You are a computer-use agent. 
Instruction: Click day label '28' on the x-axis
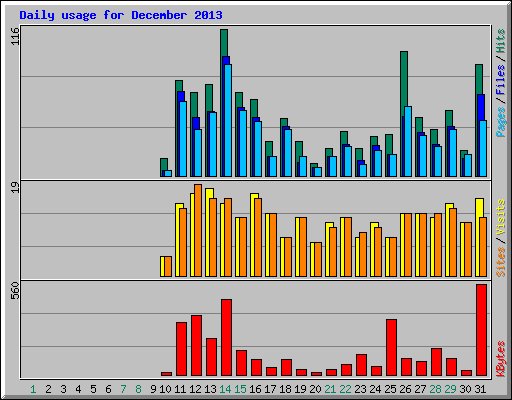point(435,389)
